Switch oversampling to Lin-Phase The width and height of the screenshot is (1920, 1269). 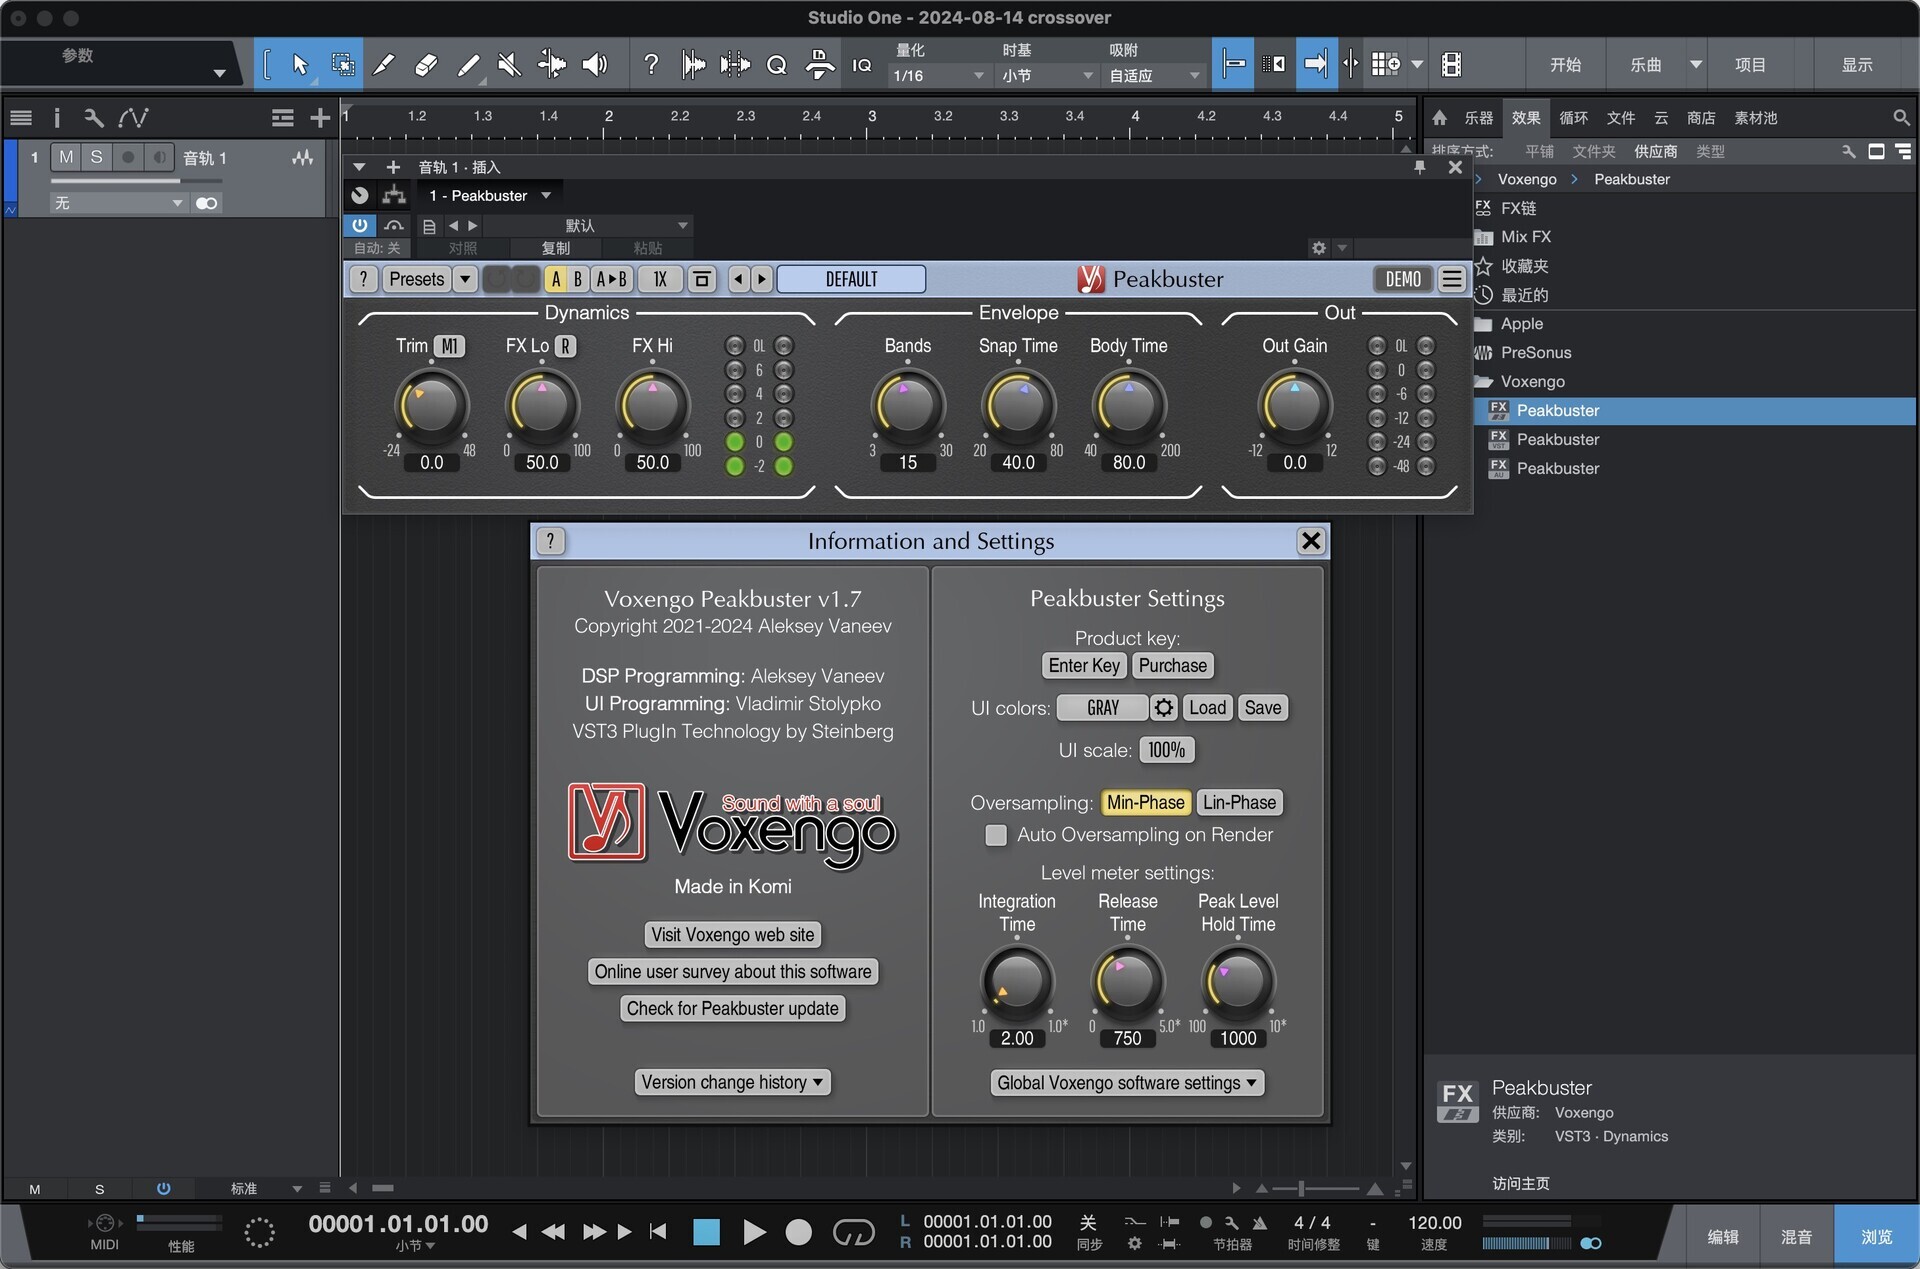[1239, 802]
